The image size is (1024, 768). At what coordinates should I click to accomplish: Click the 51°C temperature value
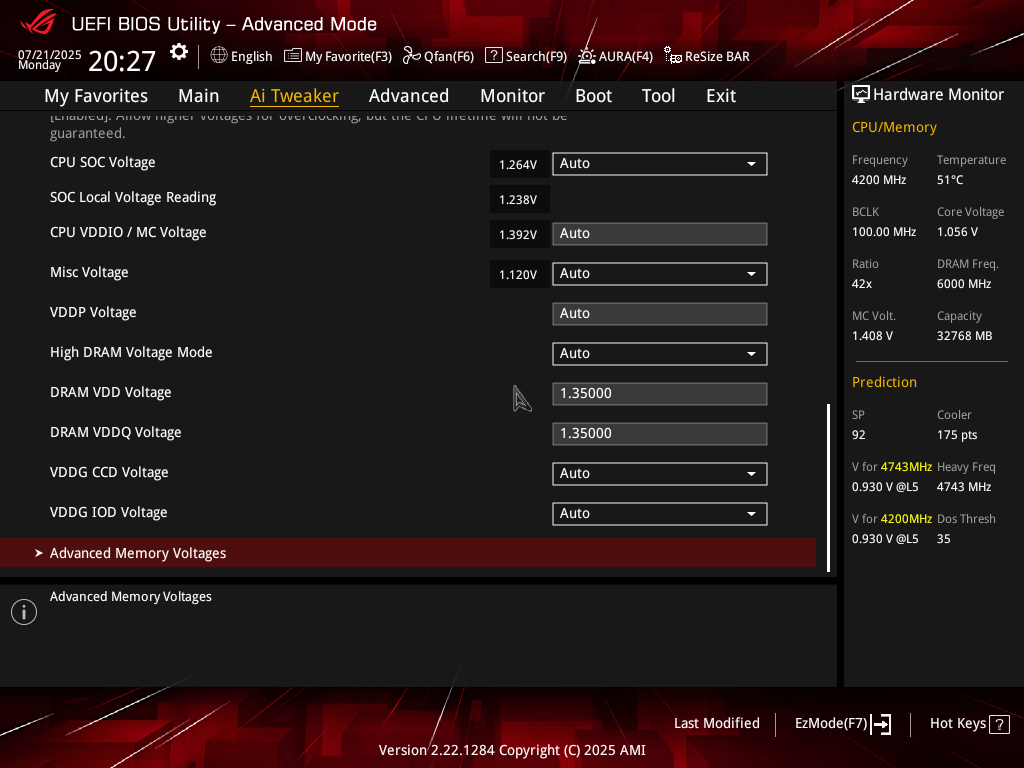coord(950,180)
